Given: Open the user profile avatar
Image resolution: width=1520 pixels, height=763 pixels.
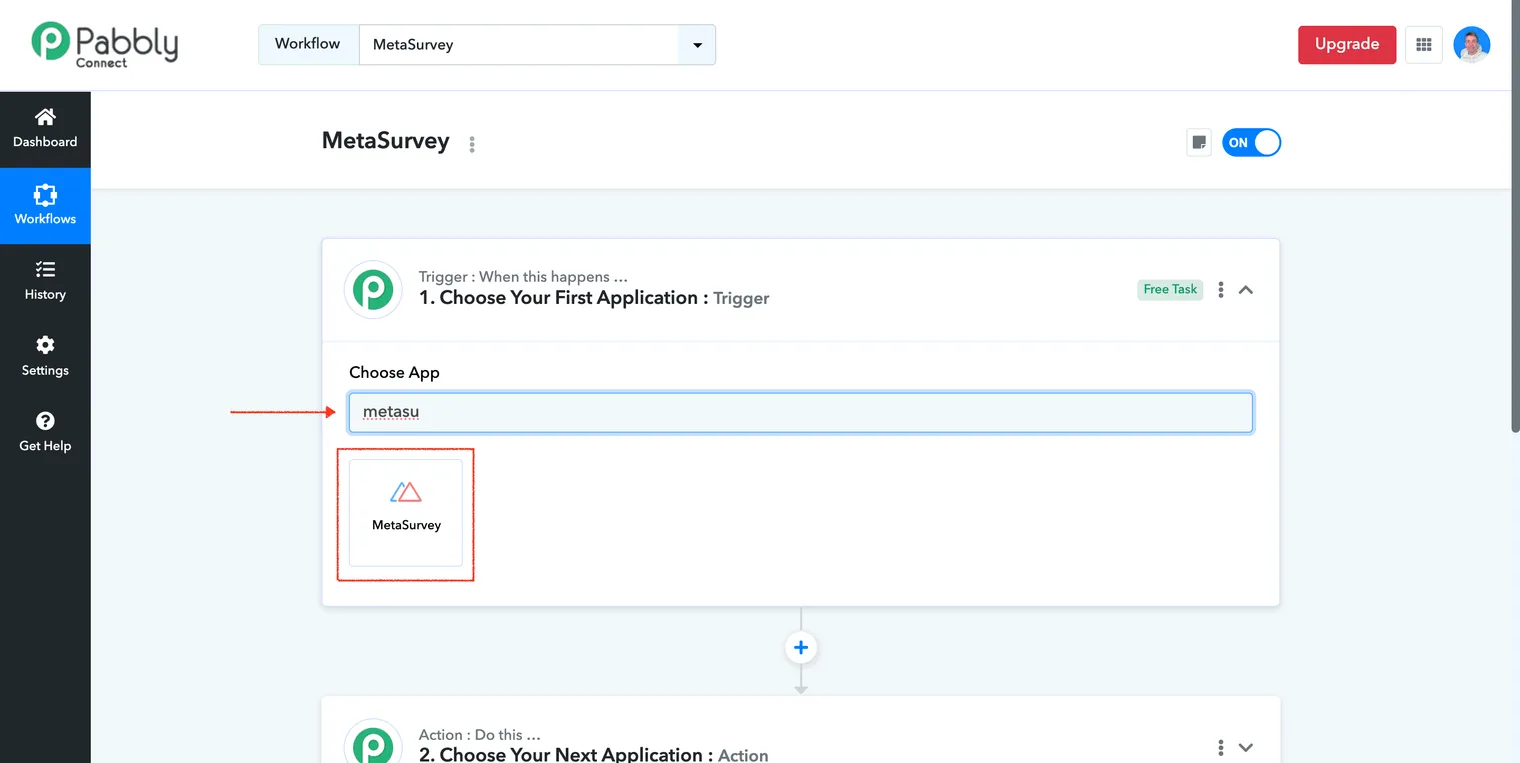Looking at the screenshot, I should pyautogui.click(x=1472, y=44).
